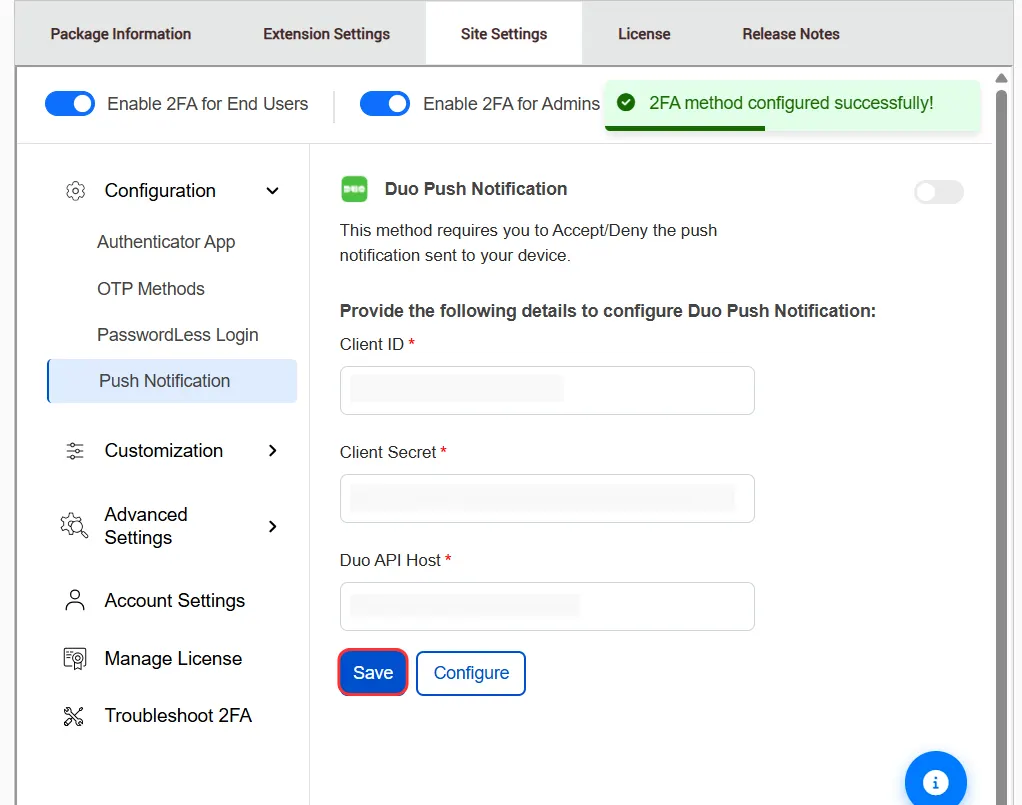The image size is (1022, 805).
Task: Select the Customization sliders icon
Action: click(x=74, y=450)
